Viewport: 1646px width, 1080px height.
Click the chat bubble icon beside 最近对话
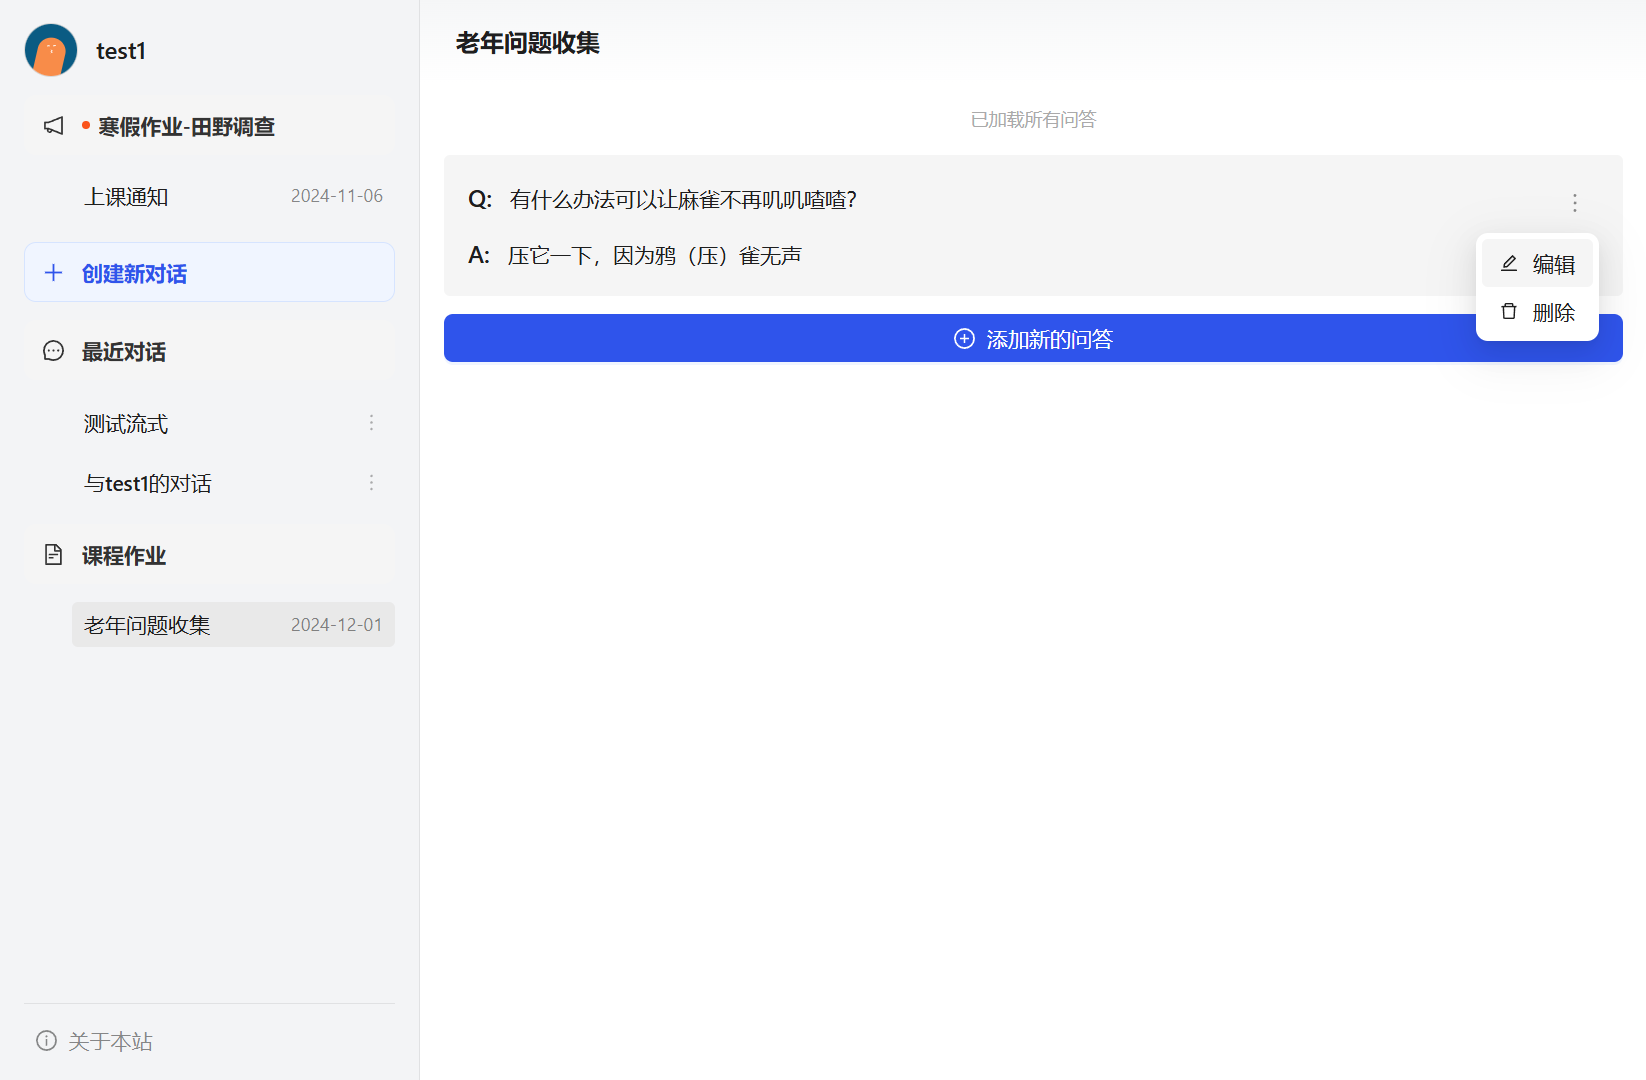pos(54,351)
